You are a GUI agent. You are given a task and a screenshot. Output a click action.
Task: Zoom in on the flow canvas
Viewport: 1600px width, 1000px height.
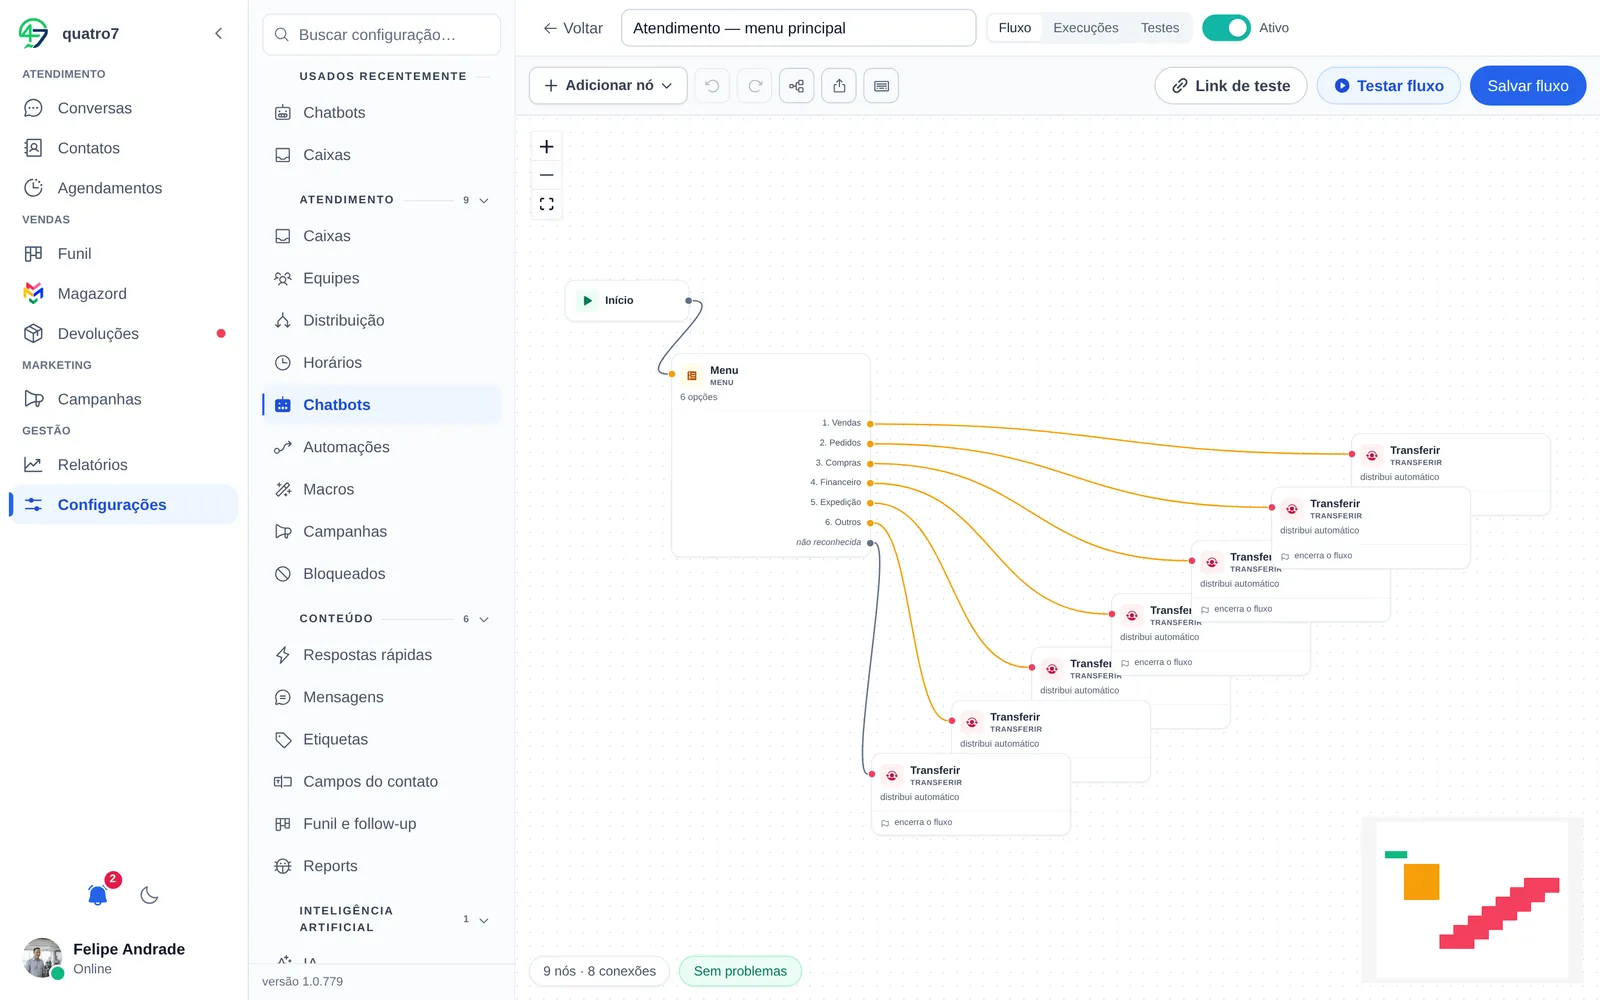click(547, 147)
